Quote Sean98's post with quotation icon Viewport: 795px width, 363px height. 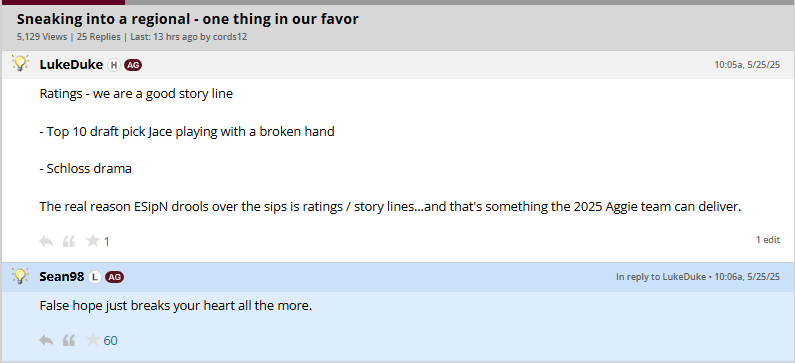coord(69,340)
